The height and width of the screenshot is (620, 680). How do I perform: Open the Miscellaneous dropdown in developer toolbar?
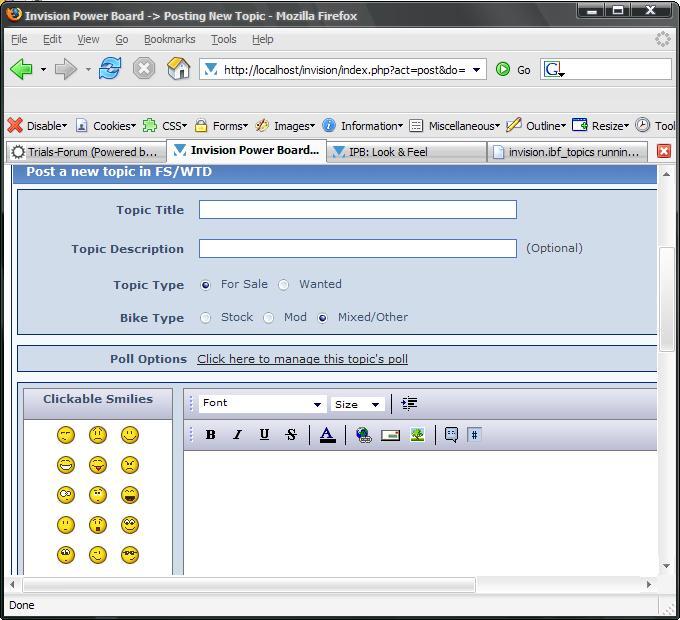pos(454,126)
